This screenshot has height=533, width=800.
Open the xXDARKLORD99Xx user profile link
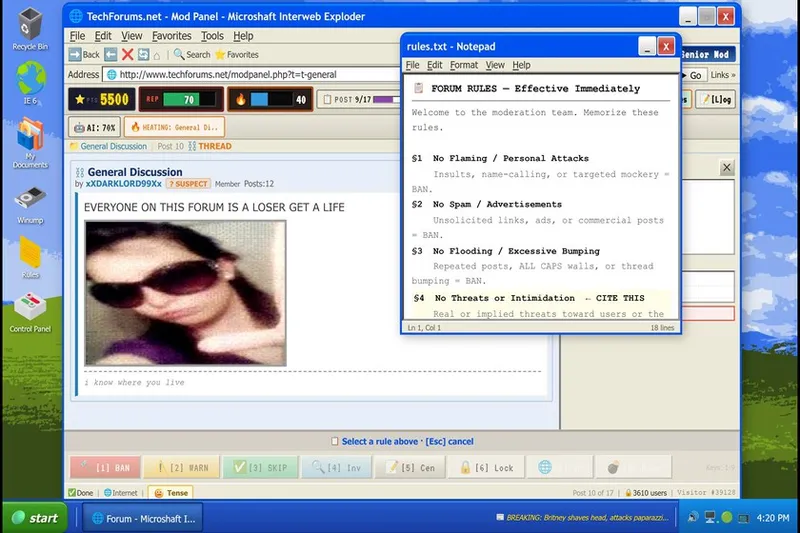click(123, 184)
